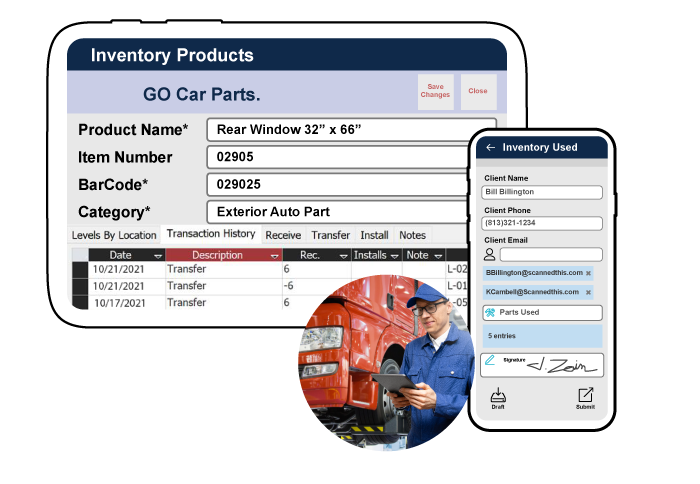Image resolution: width=700 pixels, height=484 pixels.
Task: Click the back arrow in Inventory Used
Action: [x=490, y=147]
